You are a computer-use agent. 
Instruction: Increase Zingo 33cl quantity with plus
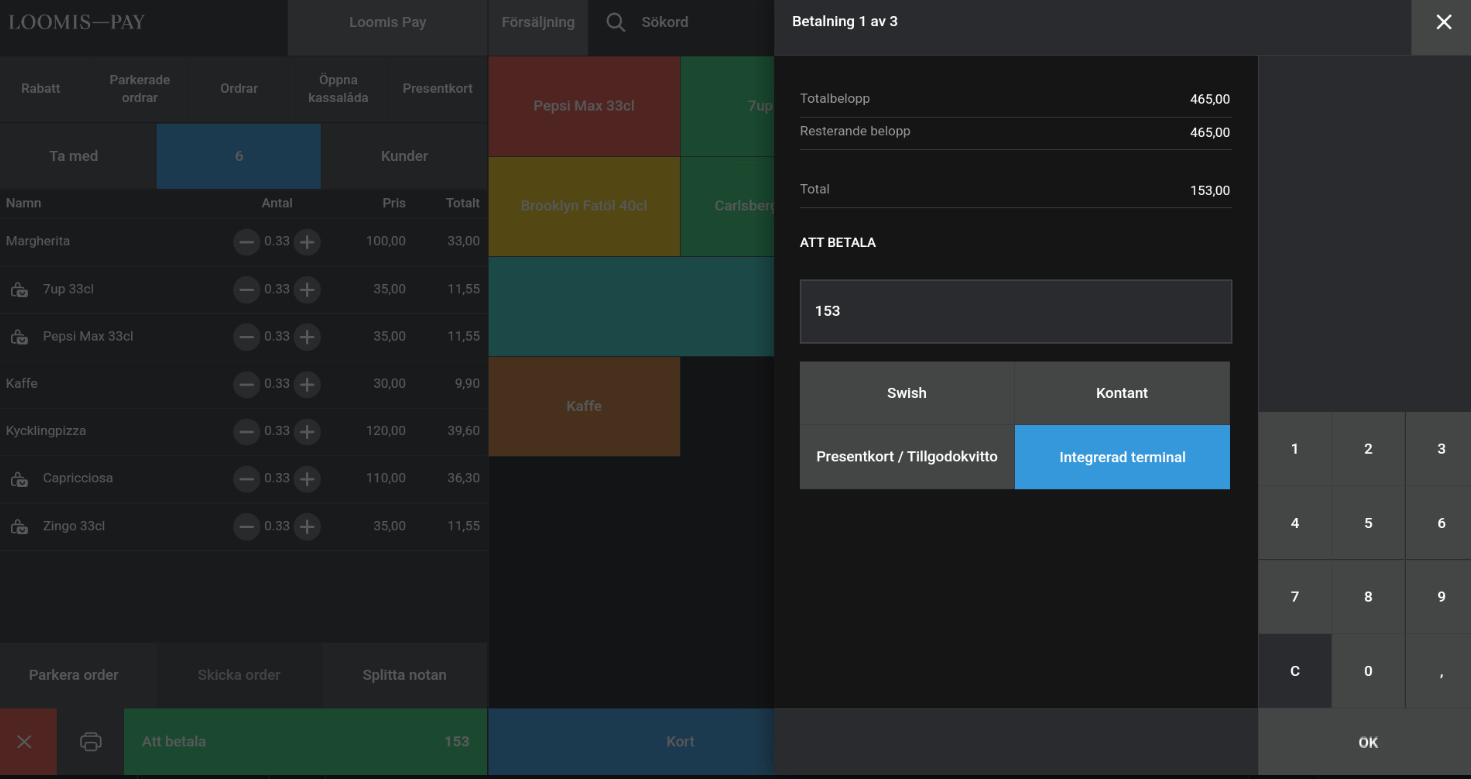point(307,526)
